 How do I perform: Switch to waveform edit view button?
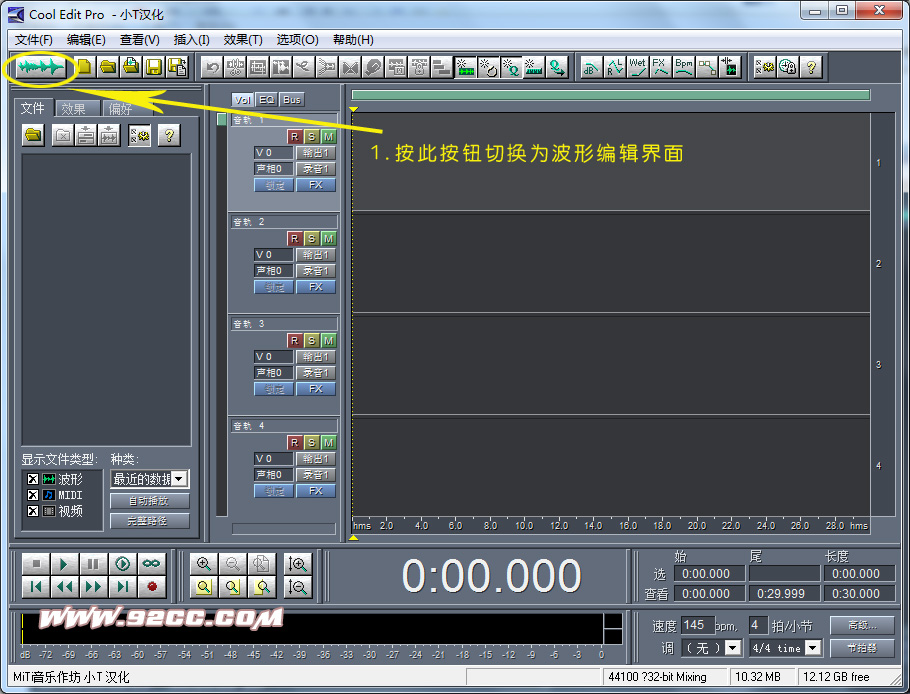coord(41,67)
